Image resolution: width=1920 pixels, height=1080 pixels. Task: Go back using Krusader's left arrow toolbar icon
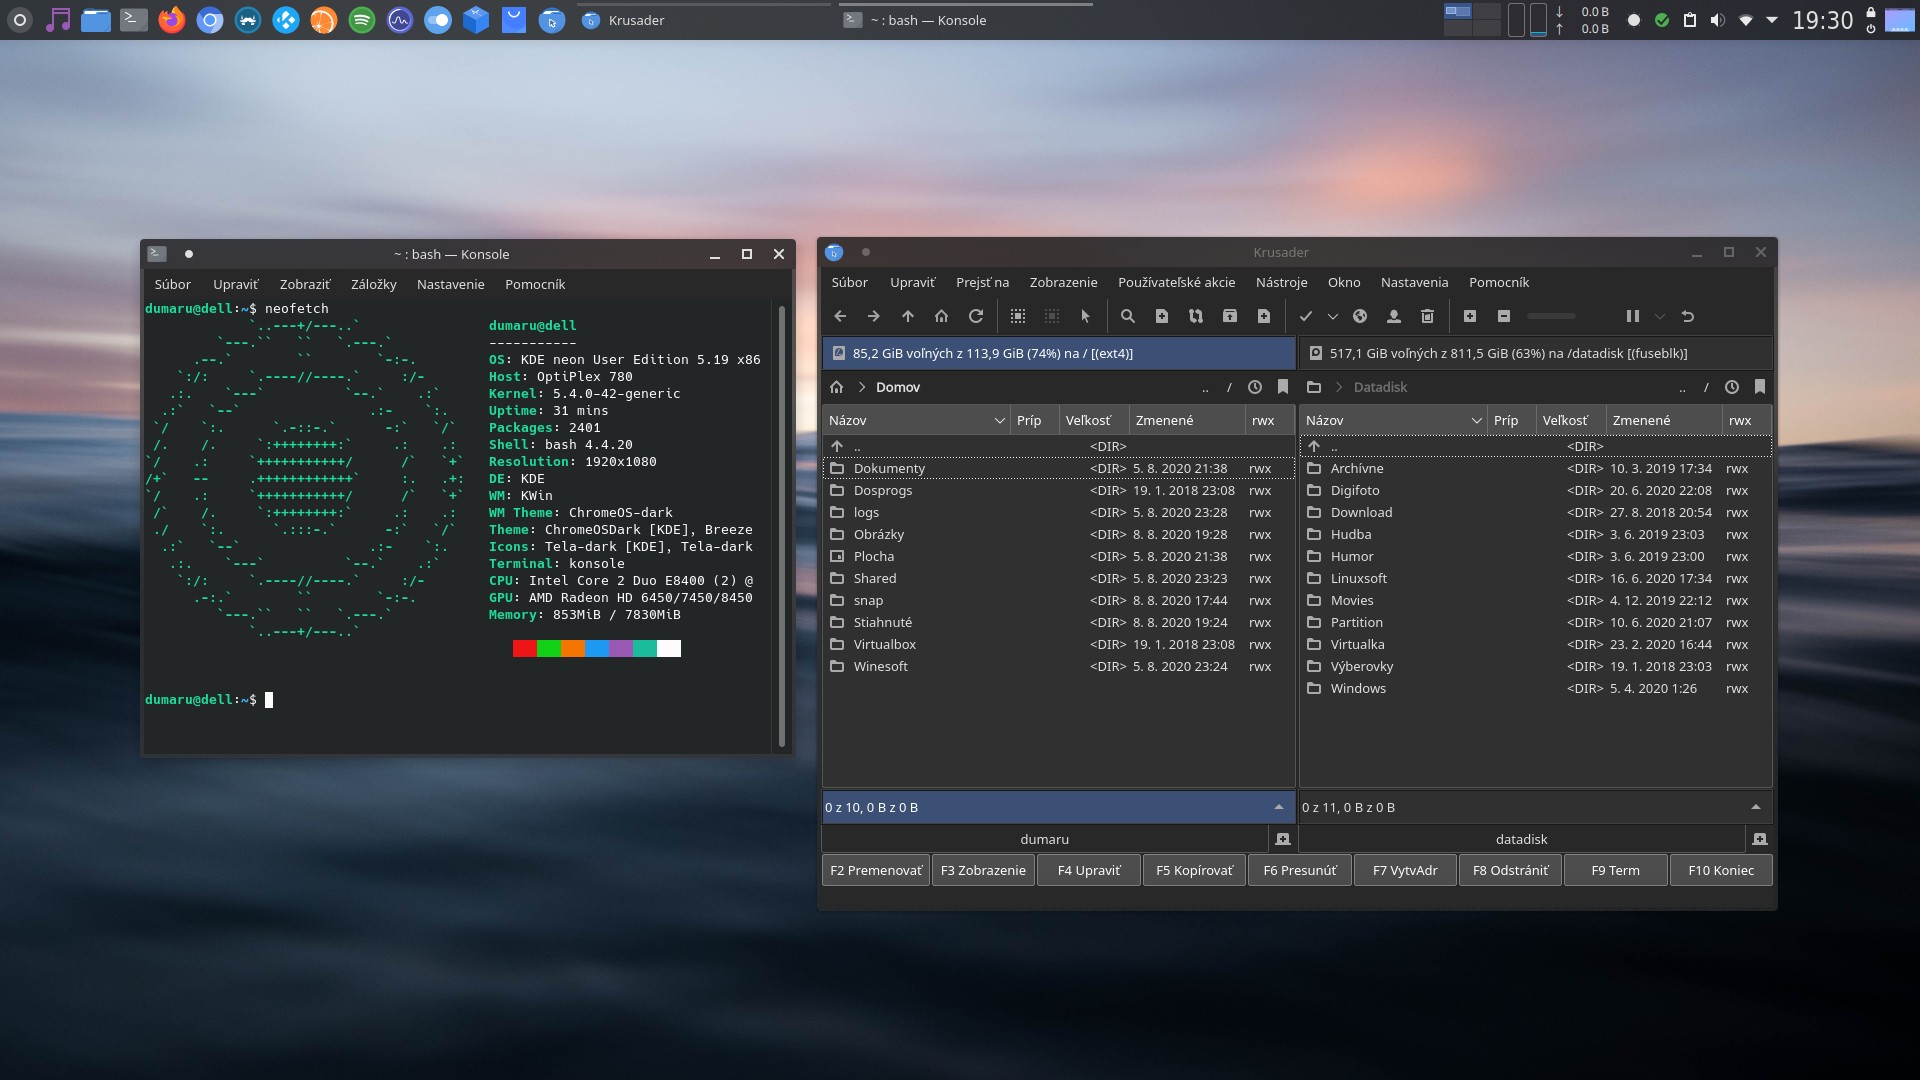click(x=840, y=316)
